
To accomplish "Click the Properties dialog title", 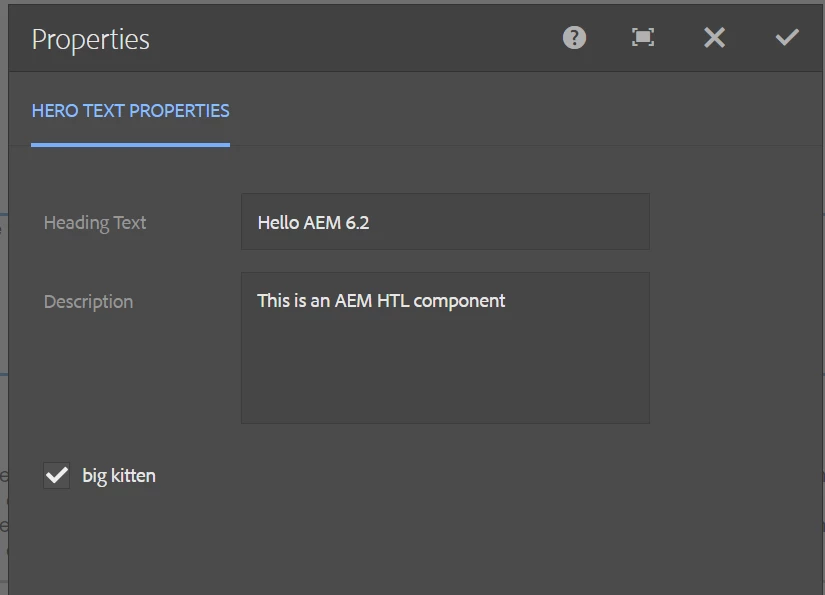I will tap(90, 40).
